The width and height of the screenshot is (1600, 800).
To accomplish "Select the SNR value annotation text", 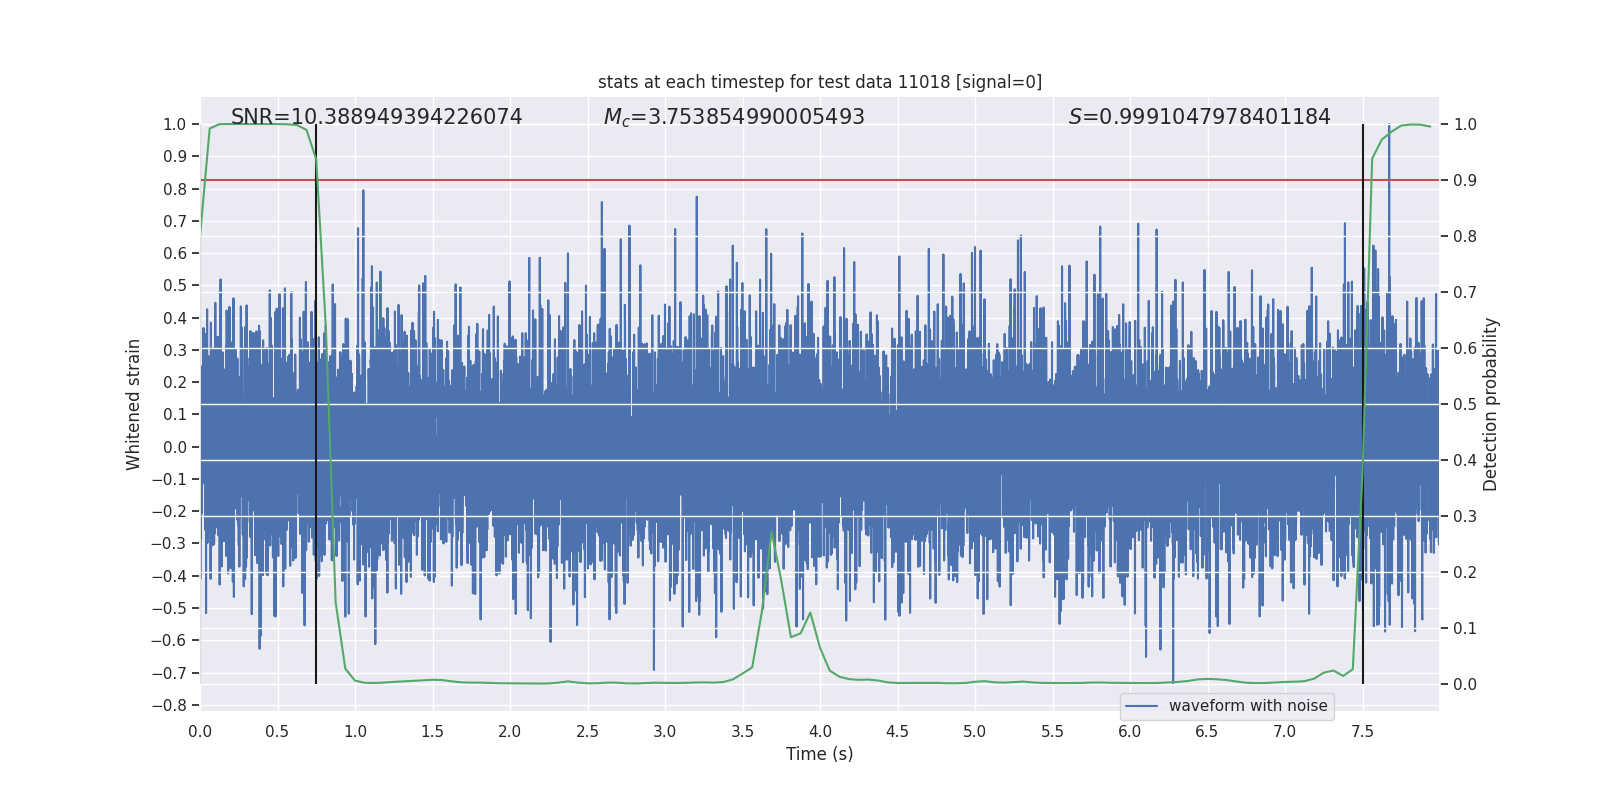I will coord(376,117).
